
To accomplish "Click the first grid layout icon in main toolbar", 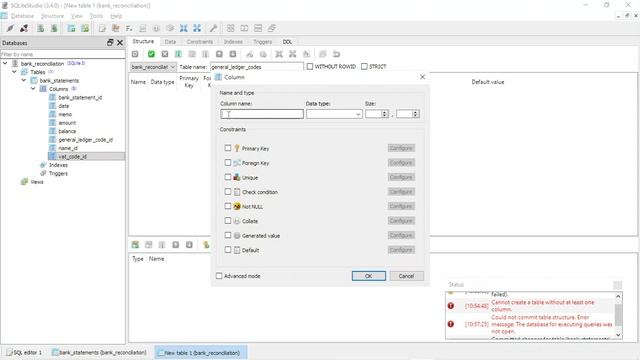I will [231, 28].
